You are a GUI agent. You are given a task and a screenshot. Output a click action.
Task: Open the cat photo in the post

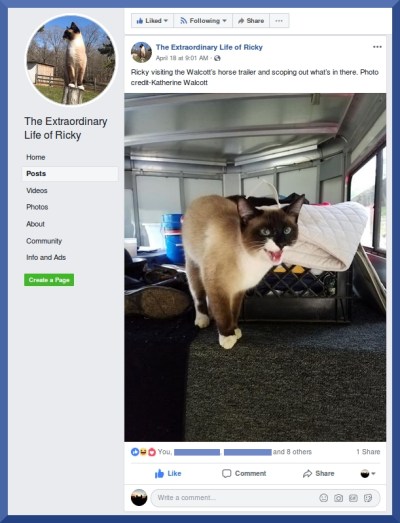[x=255, y=268]
